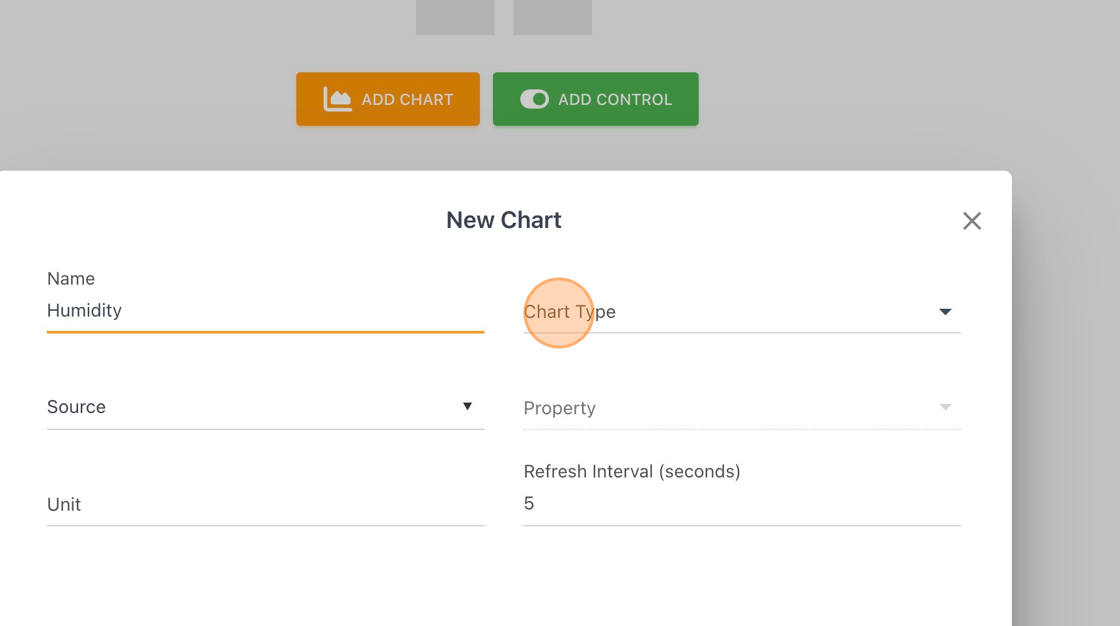Open the Source select field
The width and height of the screenshot is (1120, 626).
click(x=265, y=407)
